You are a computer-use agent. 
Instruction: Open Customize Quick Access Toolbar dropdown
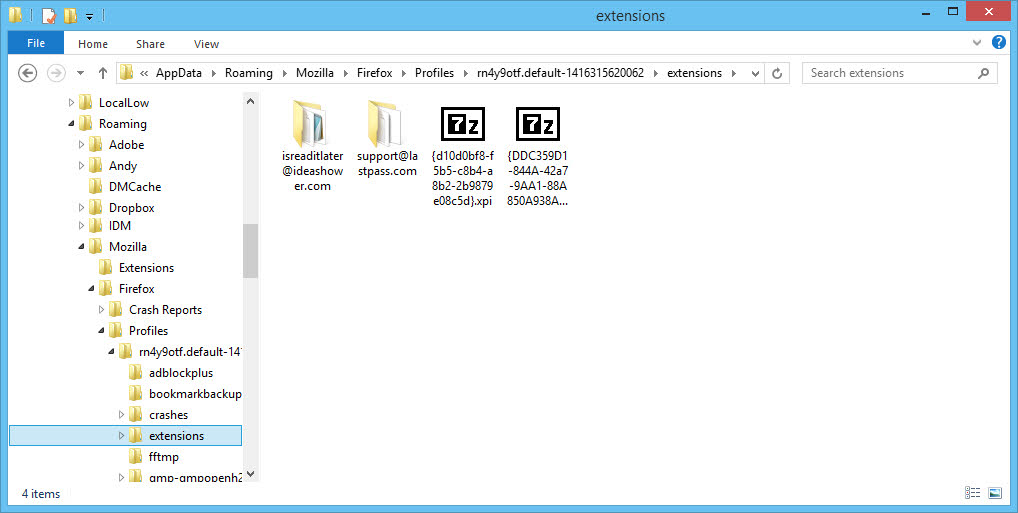point(90,15)
